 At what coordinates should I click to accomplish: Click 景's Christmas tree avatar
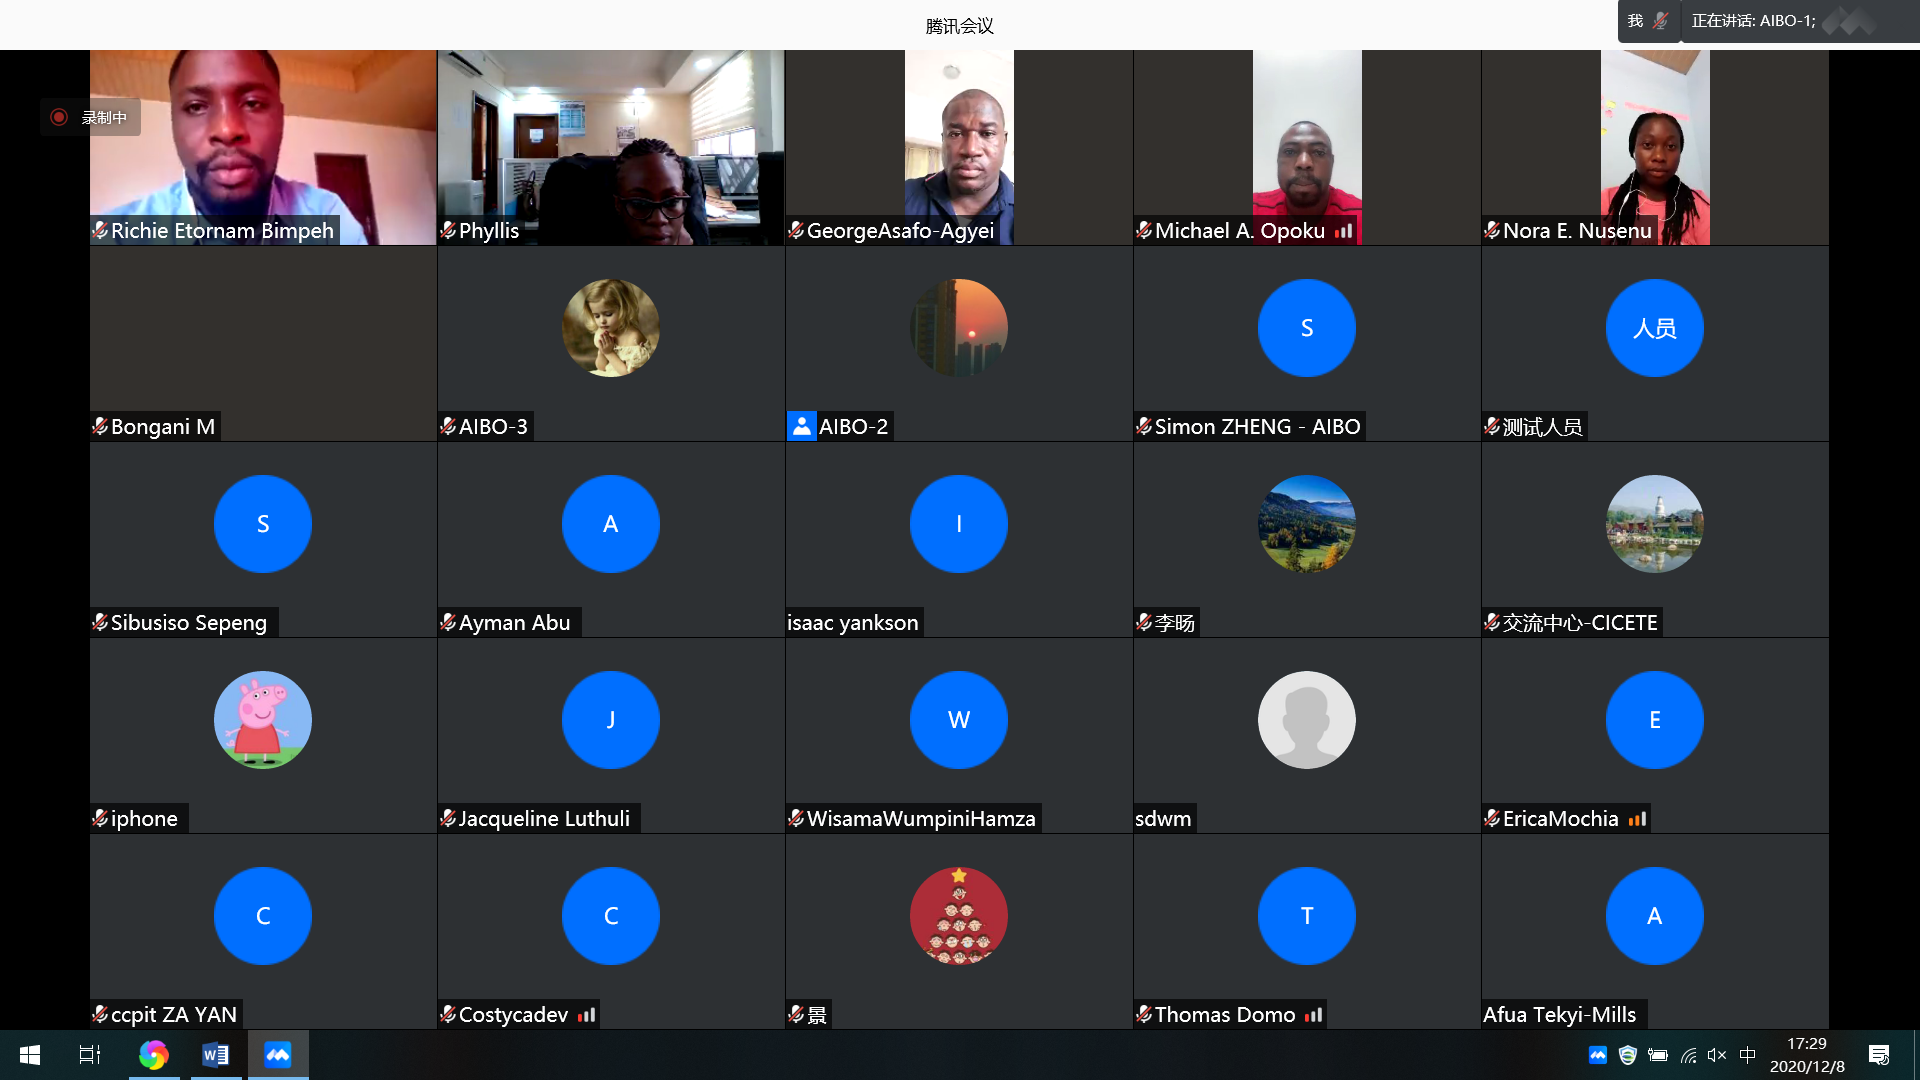pos(959,916)
